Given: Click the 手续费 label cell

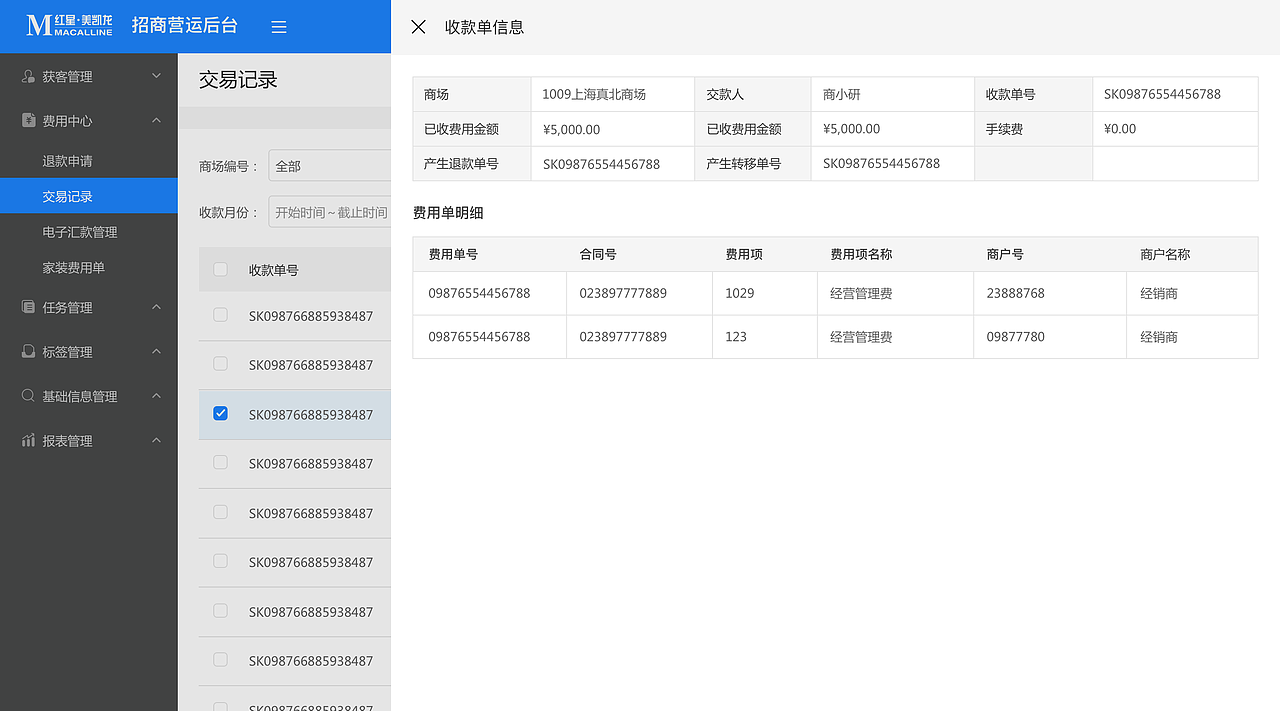Looking at the screenshot, I should (1034, 129).
